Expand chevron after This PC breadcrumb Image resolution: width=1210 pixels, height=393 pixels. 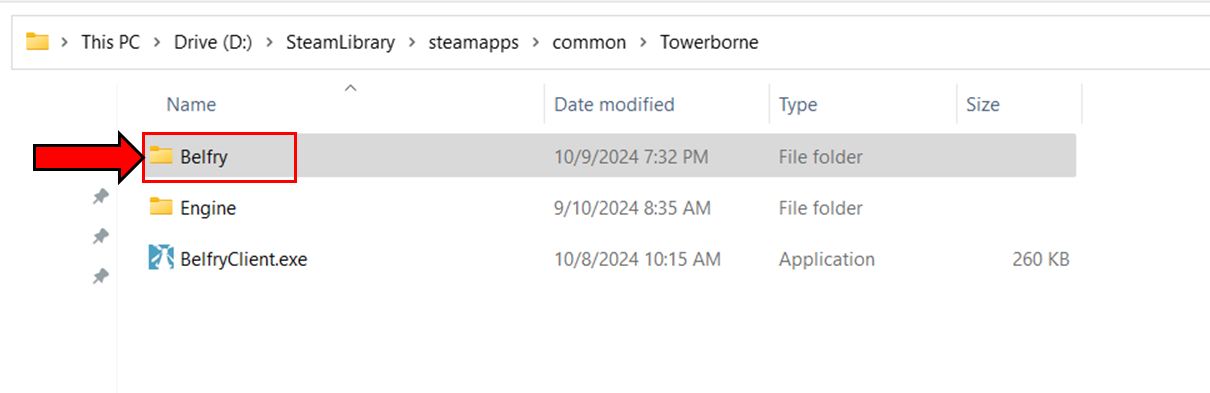pyautogui.click(x=158, y=42)
